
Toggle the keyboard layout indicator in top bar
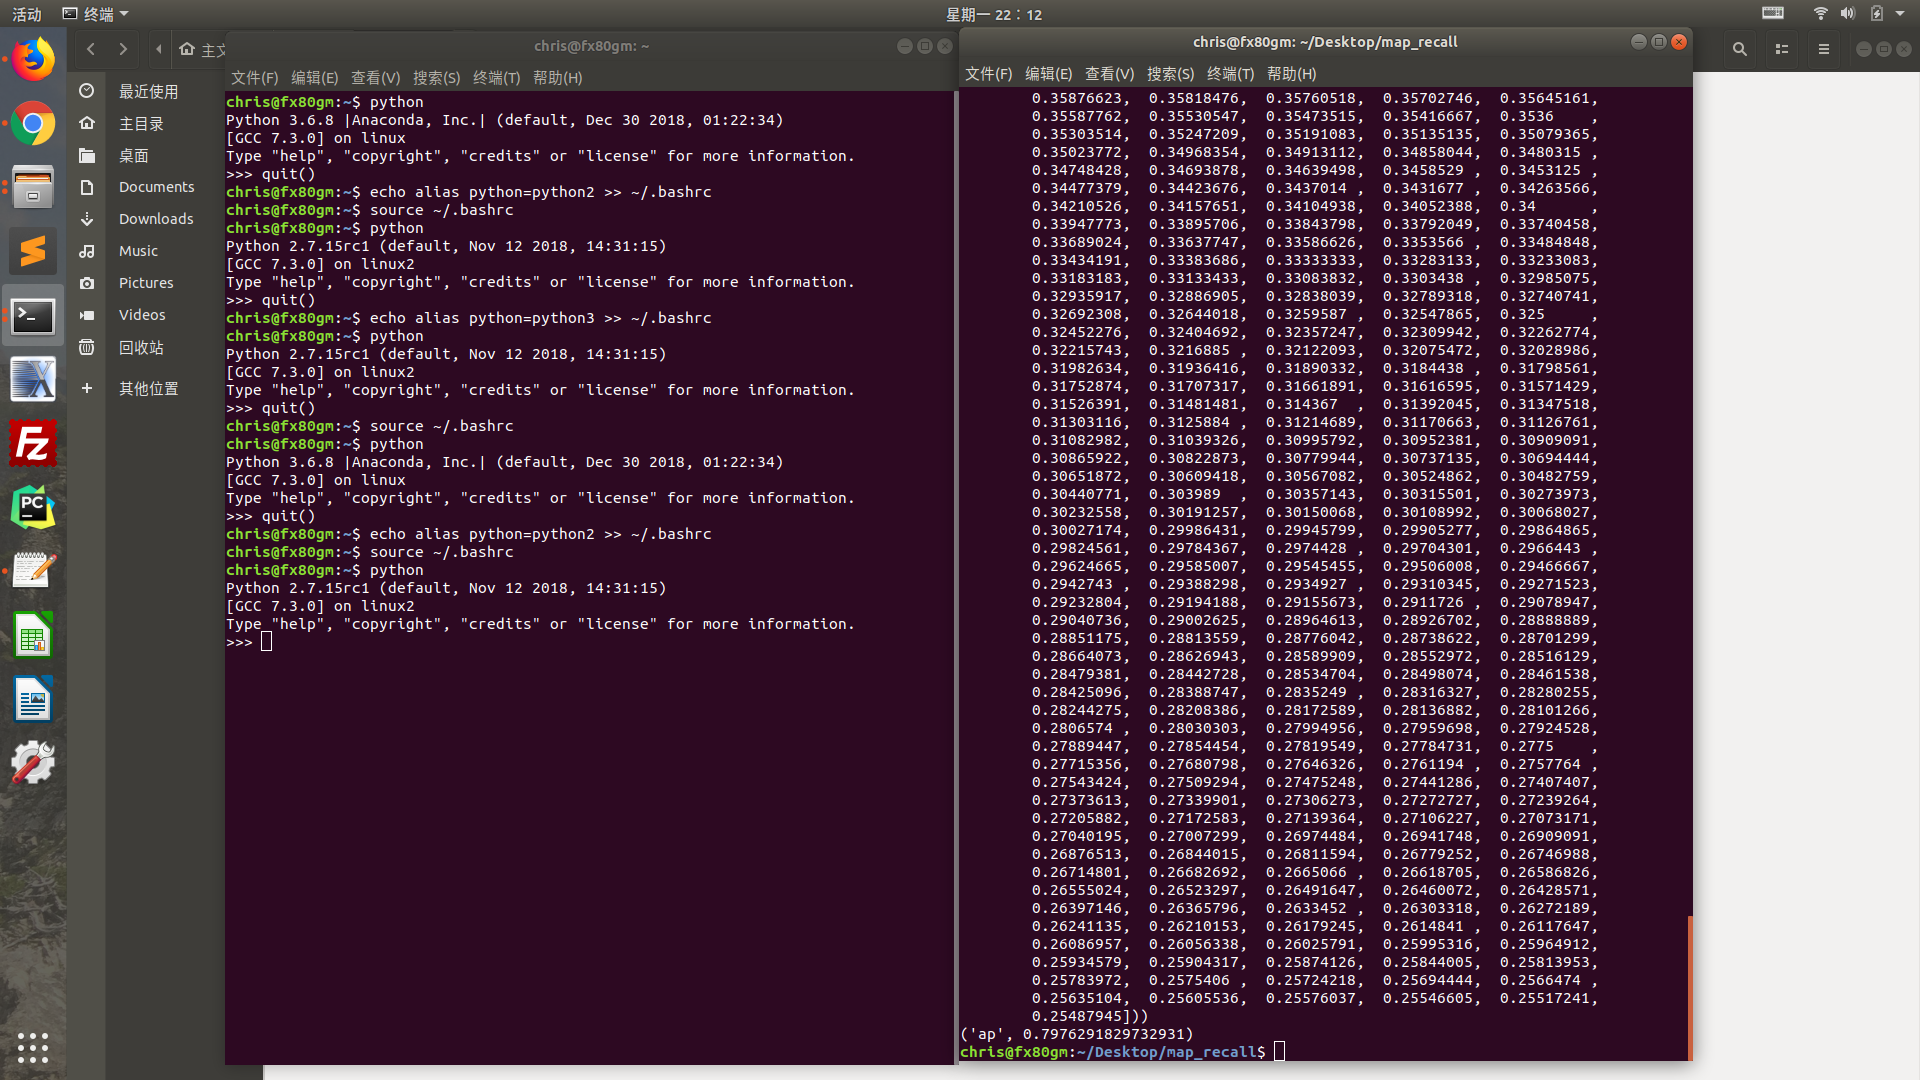pos(1772,14)
